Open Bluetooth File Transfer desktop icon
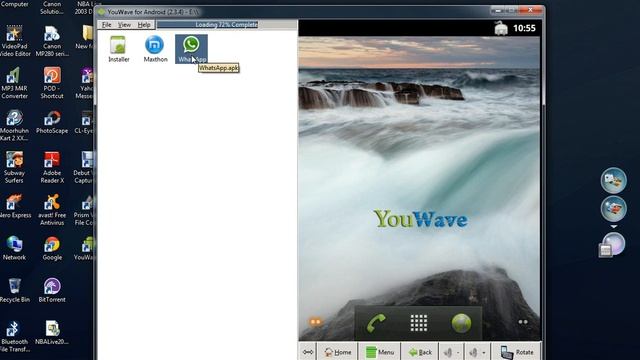 [14, 336]
